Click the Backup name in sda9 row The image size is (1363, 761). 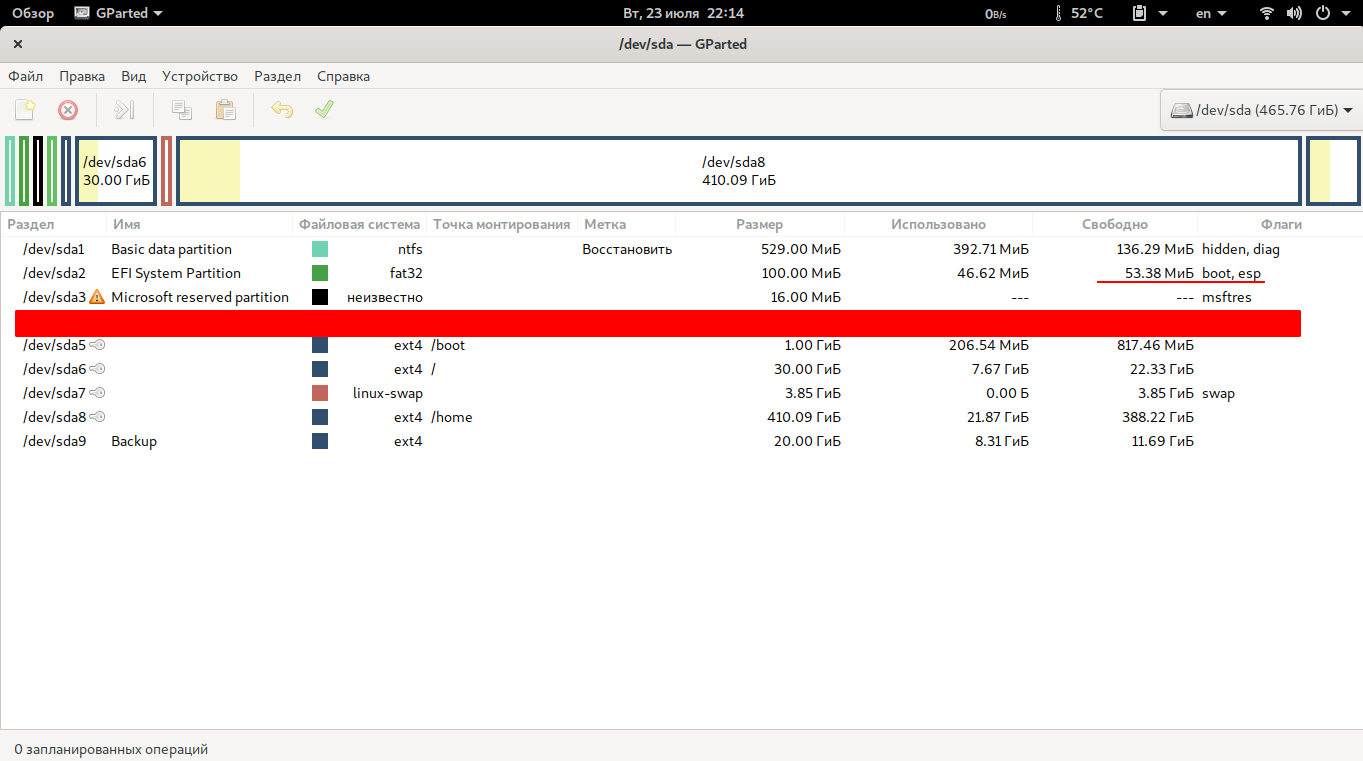click(x=134, y=441)
